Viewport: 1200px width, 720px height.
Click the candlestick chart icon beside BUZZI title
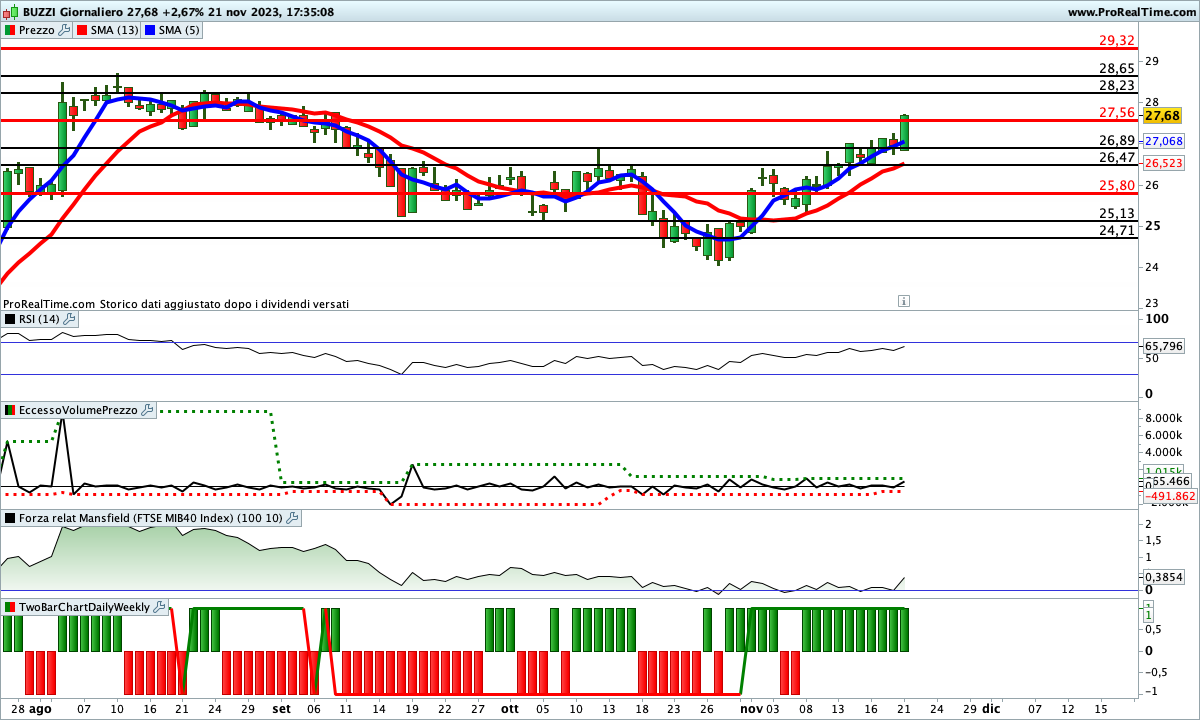tap(10, 12)
